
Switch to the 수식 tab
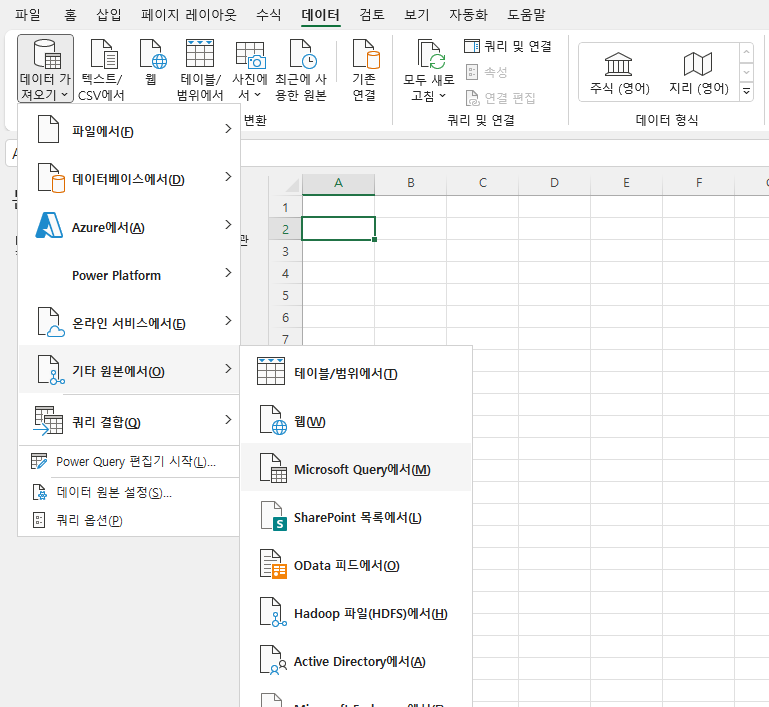269,15
